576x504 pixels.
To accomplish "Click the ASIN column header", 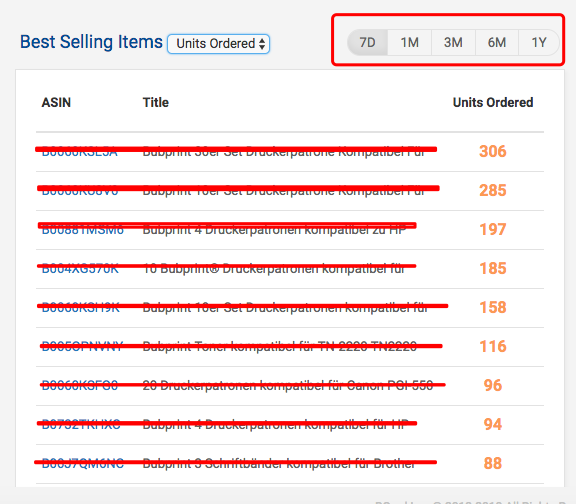I will pos(56,102).
